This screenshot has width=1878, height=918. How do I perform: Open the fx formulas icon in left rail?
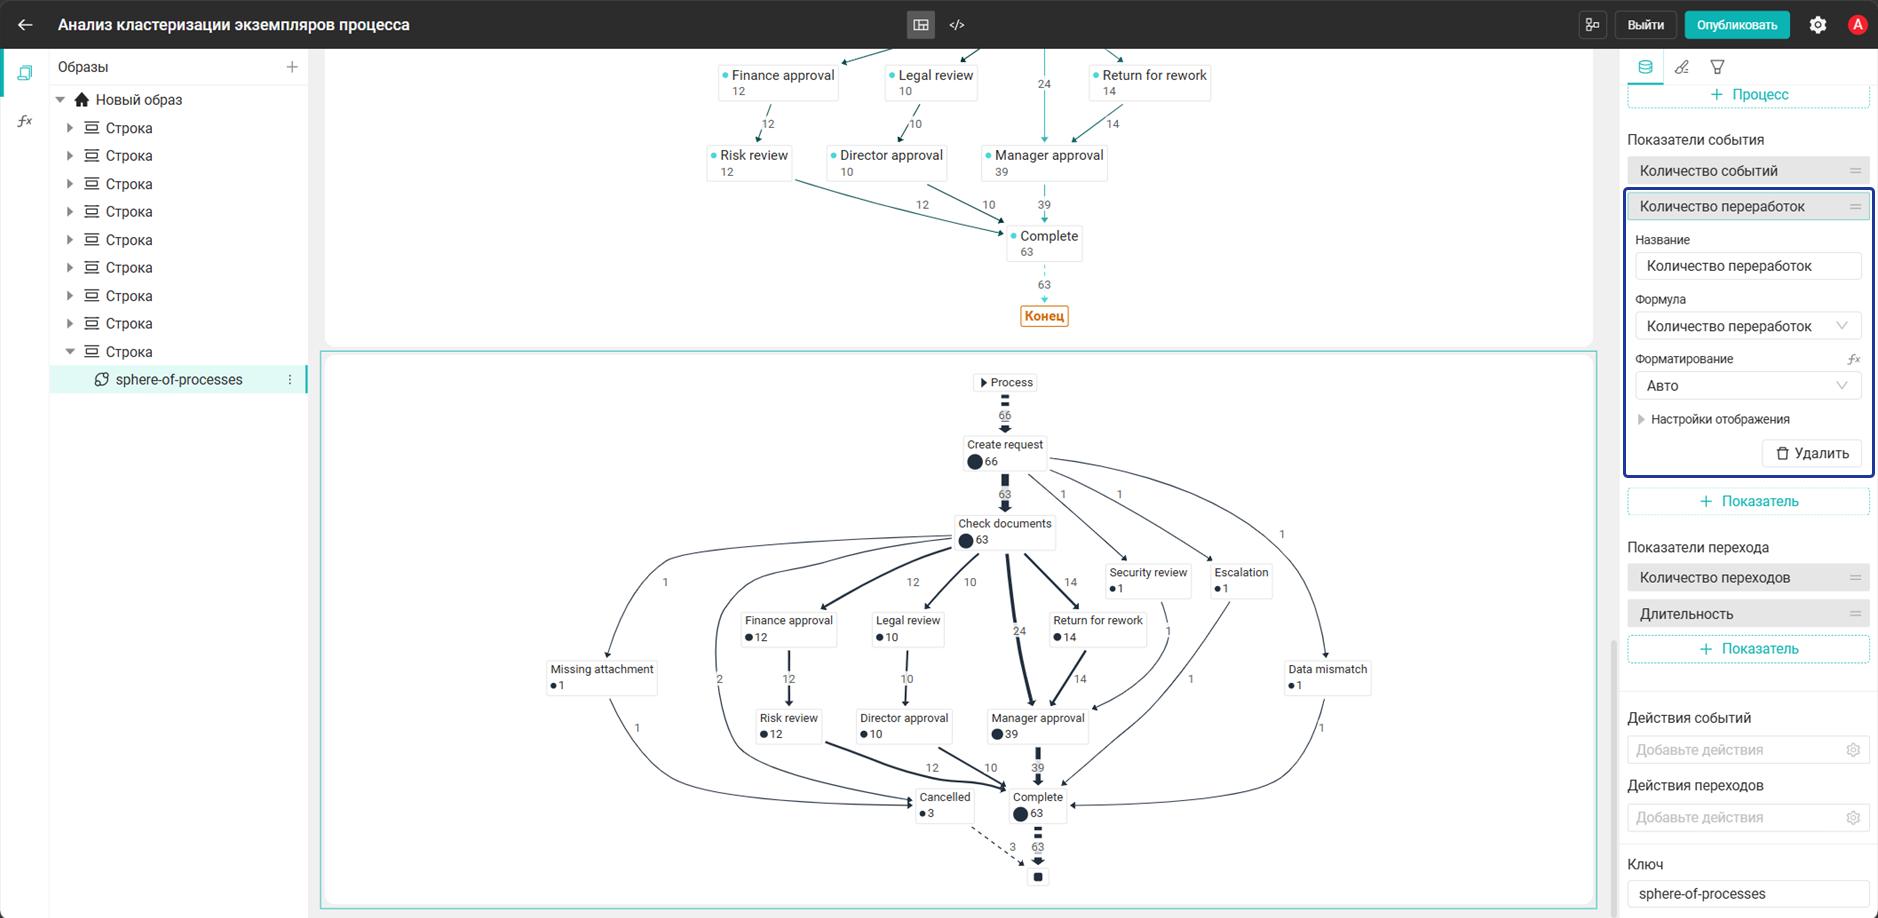point(25,121)
